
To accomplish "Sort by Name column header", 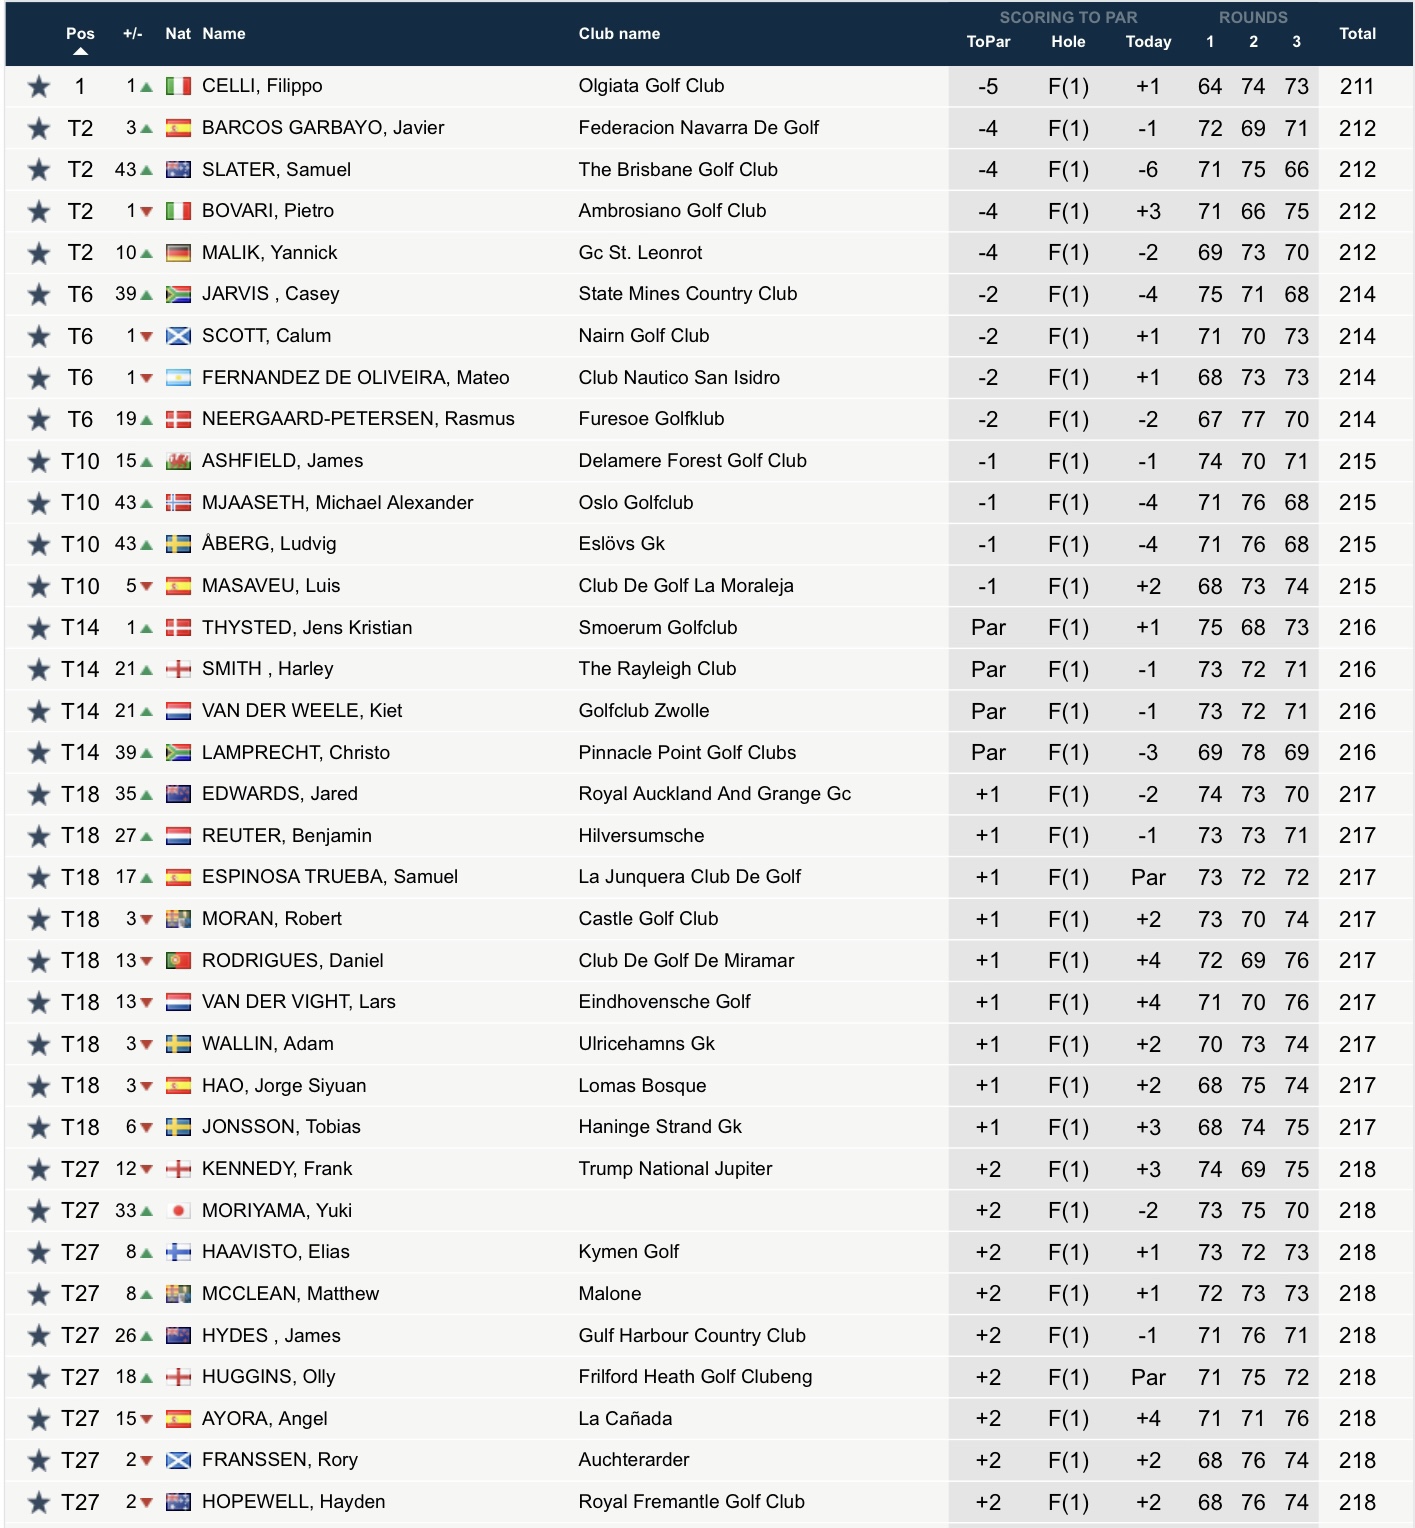I will [x=223, y=34].
